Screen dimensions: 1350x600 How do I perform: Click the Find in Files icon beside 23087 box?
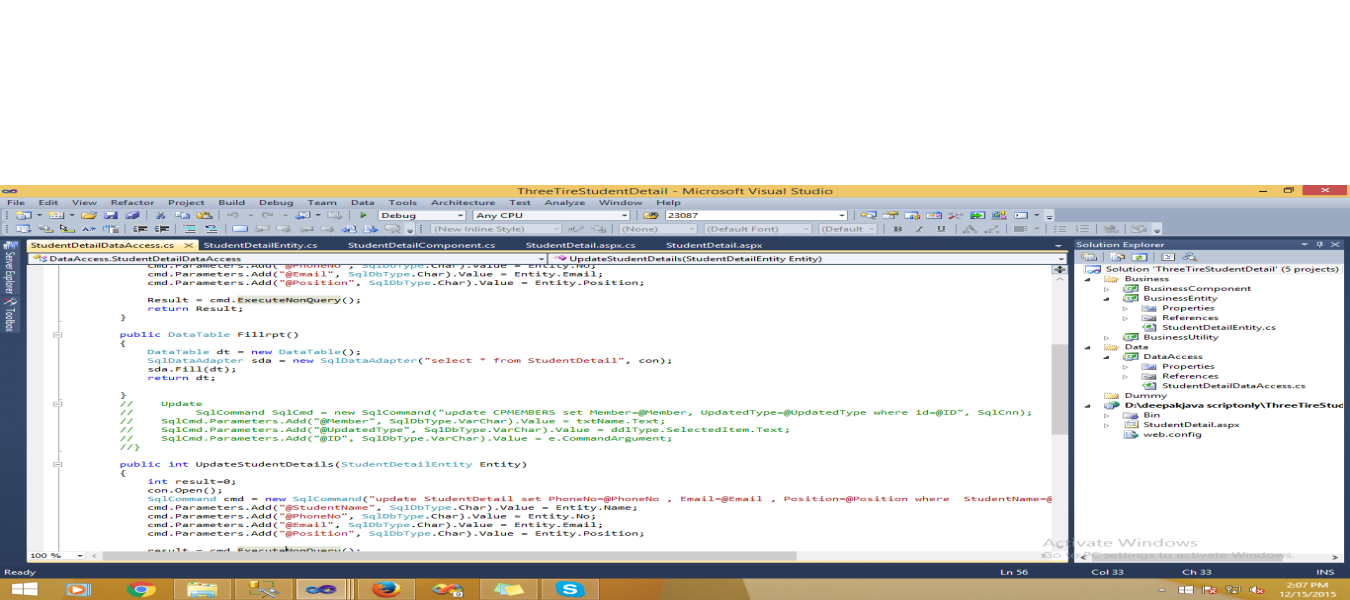coord(651,215)
